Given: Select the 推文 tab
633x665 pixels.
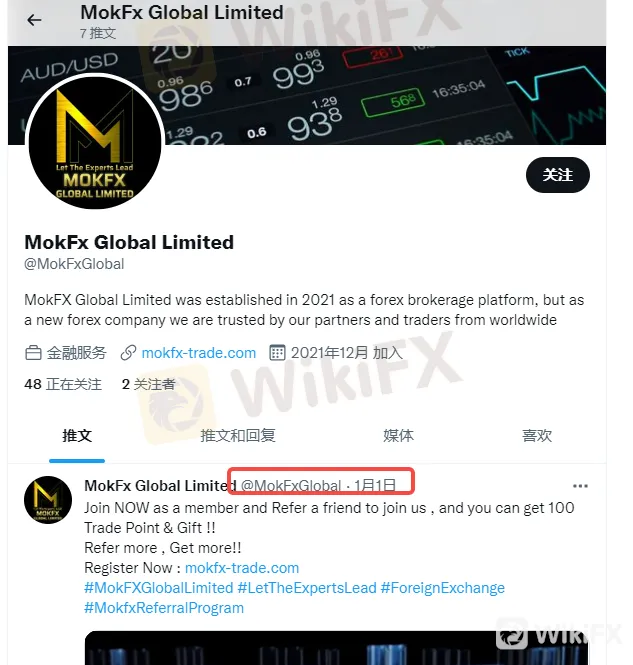Looking at the screenshot, I should click(77, 436).
